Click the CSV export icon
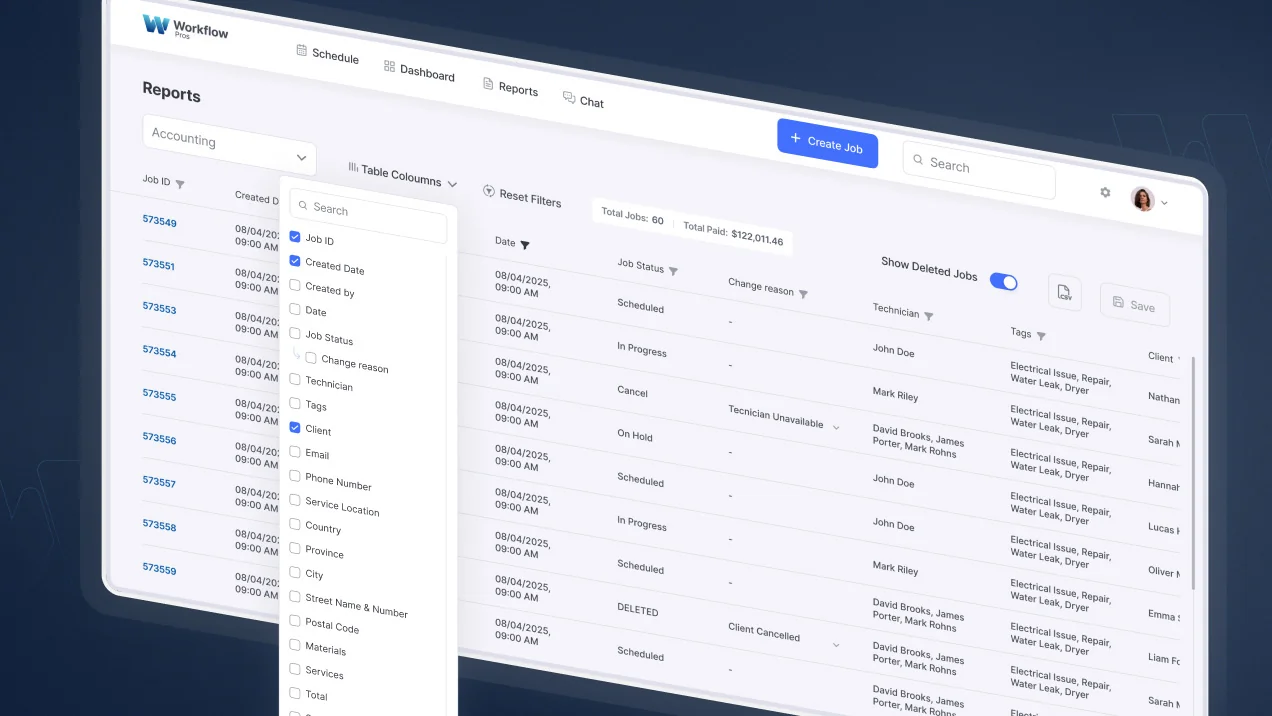This screenshot has width=1272, height=716. click(1064, 292)
